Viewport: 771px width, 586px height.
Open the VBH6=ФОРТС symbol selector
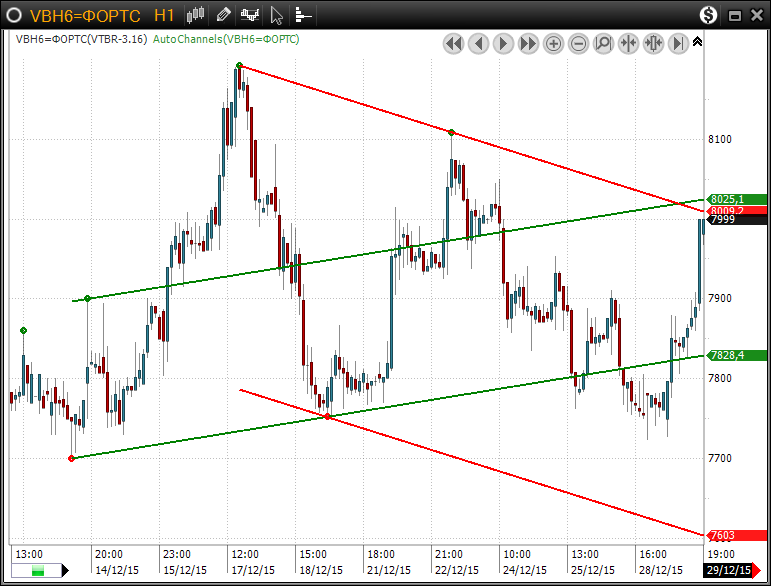coord(85,16)
